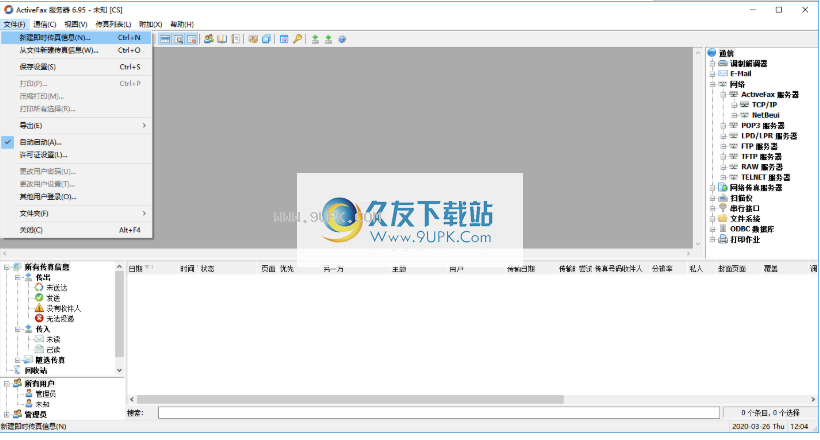
Task: Collapse the 传出 tree node
Action: 17,277
